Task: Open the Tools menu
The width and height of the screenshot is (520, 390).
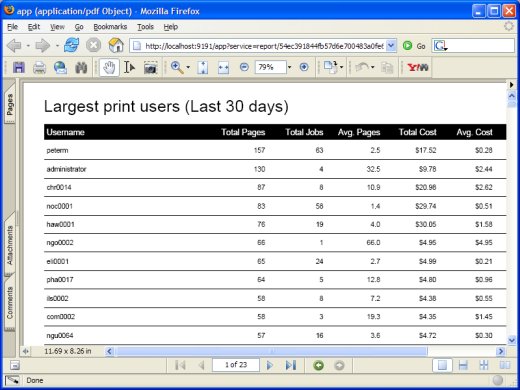Action: coord(145,27)
